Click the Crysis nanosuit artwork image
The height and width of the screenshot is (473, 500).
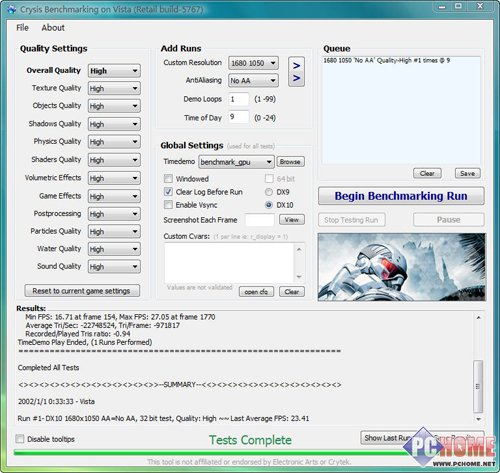click(x=402, y=267)
